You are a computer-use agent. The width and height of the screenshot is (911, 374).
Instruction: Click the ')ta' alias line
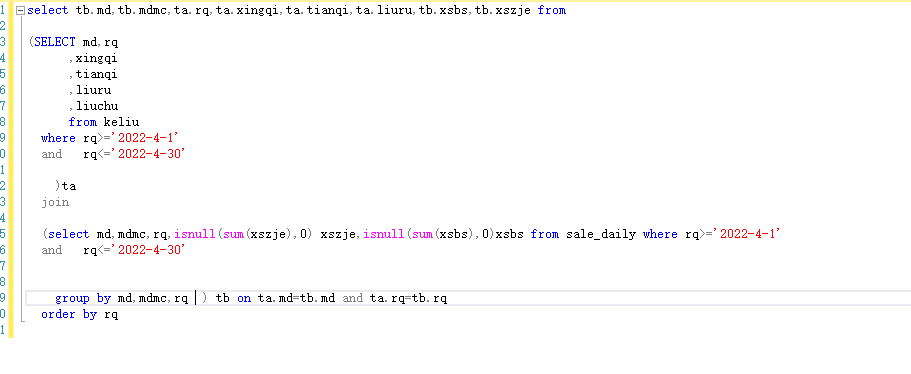click(x=66, y=186)
